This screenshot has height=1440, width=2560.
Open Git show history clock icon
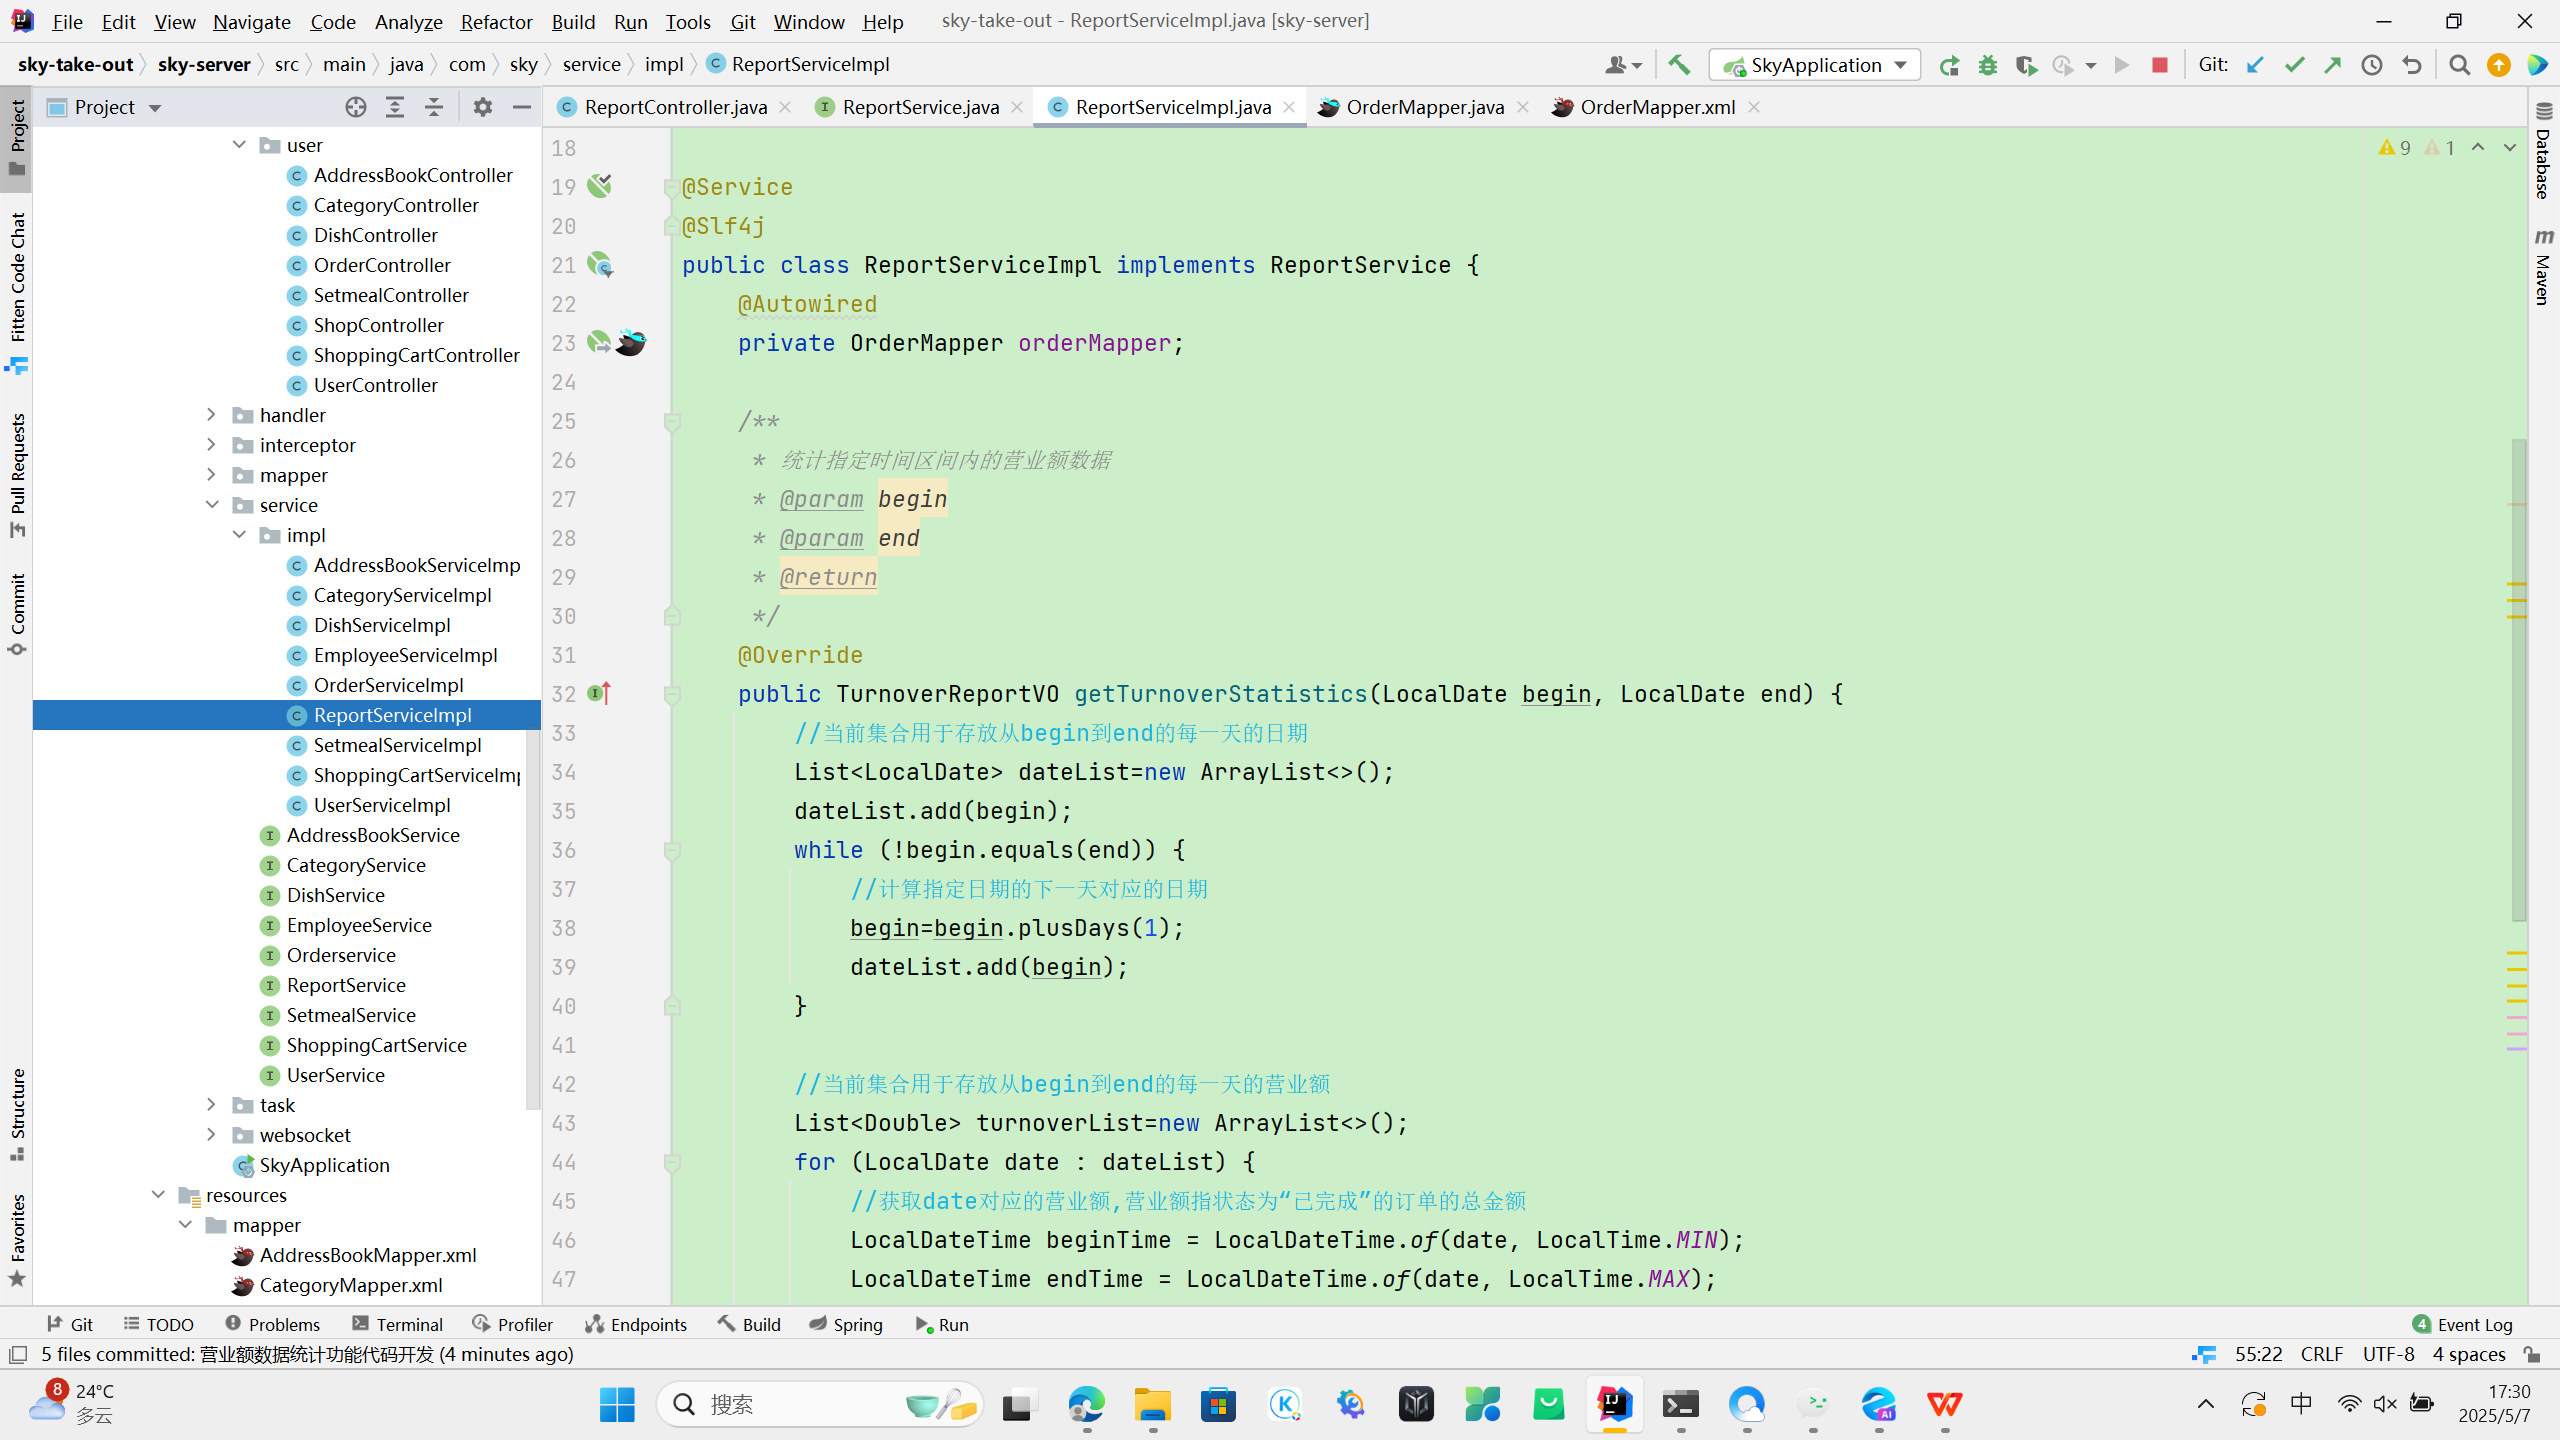coord(2372,65)
